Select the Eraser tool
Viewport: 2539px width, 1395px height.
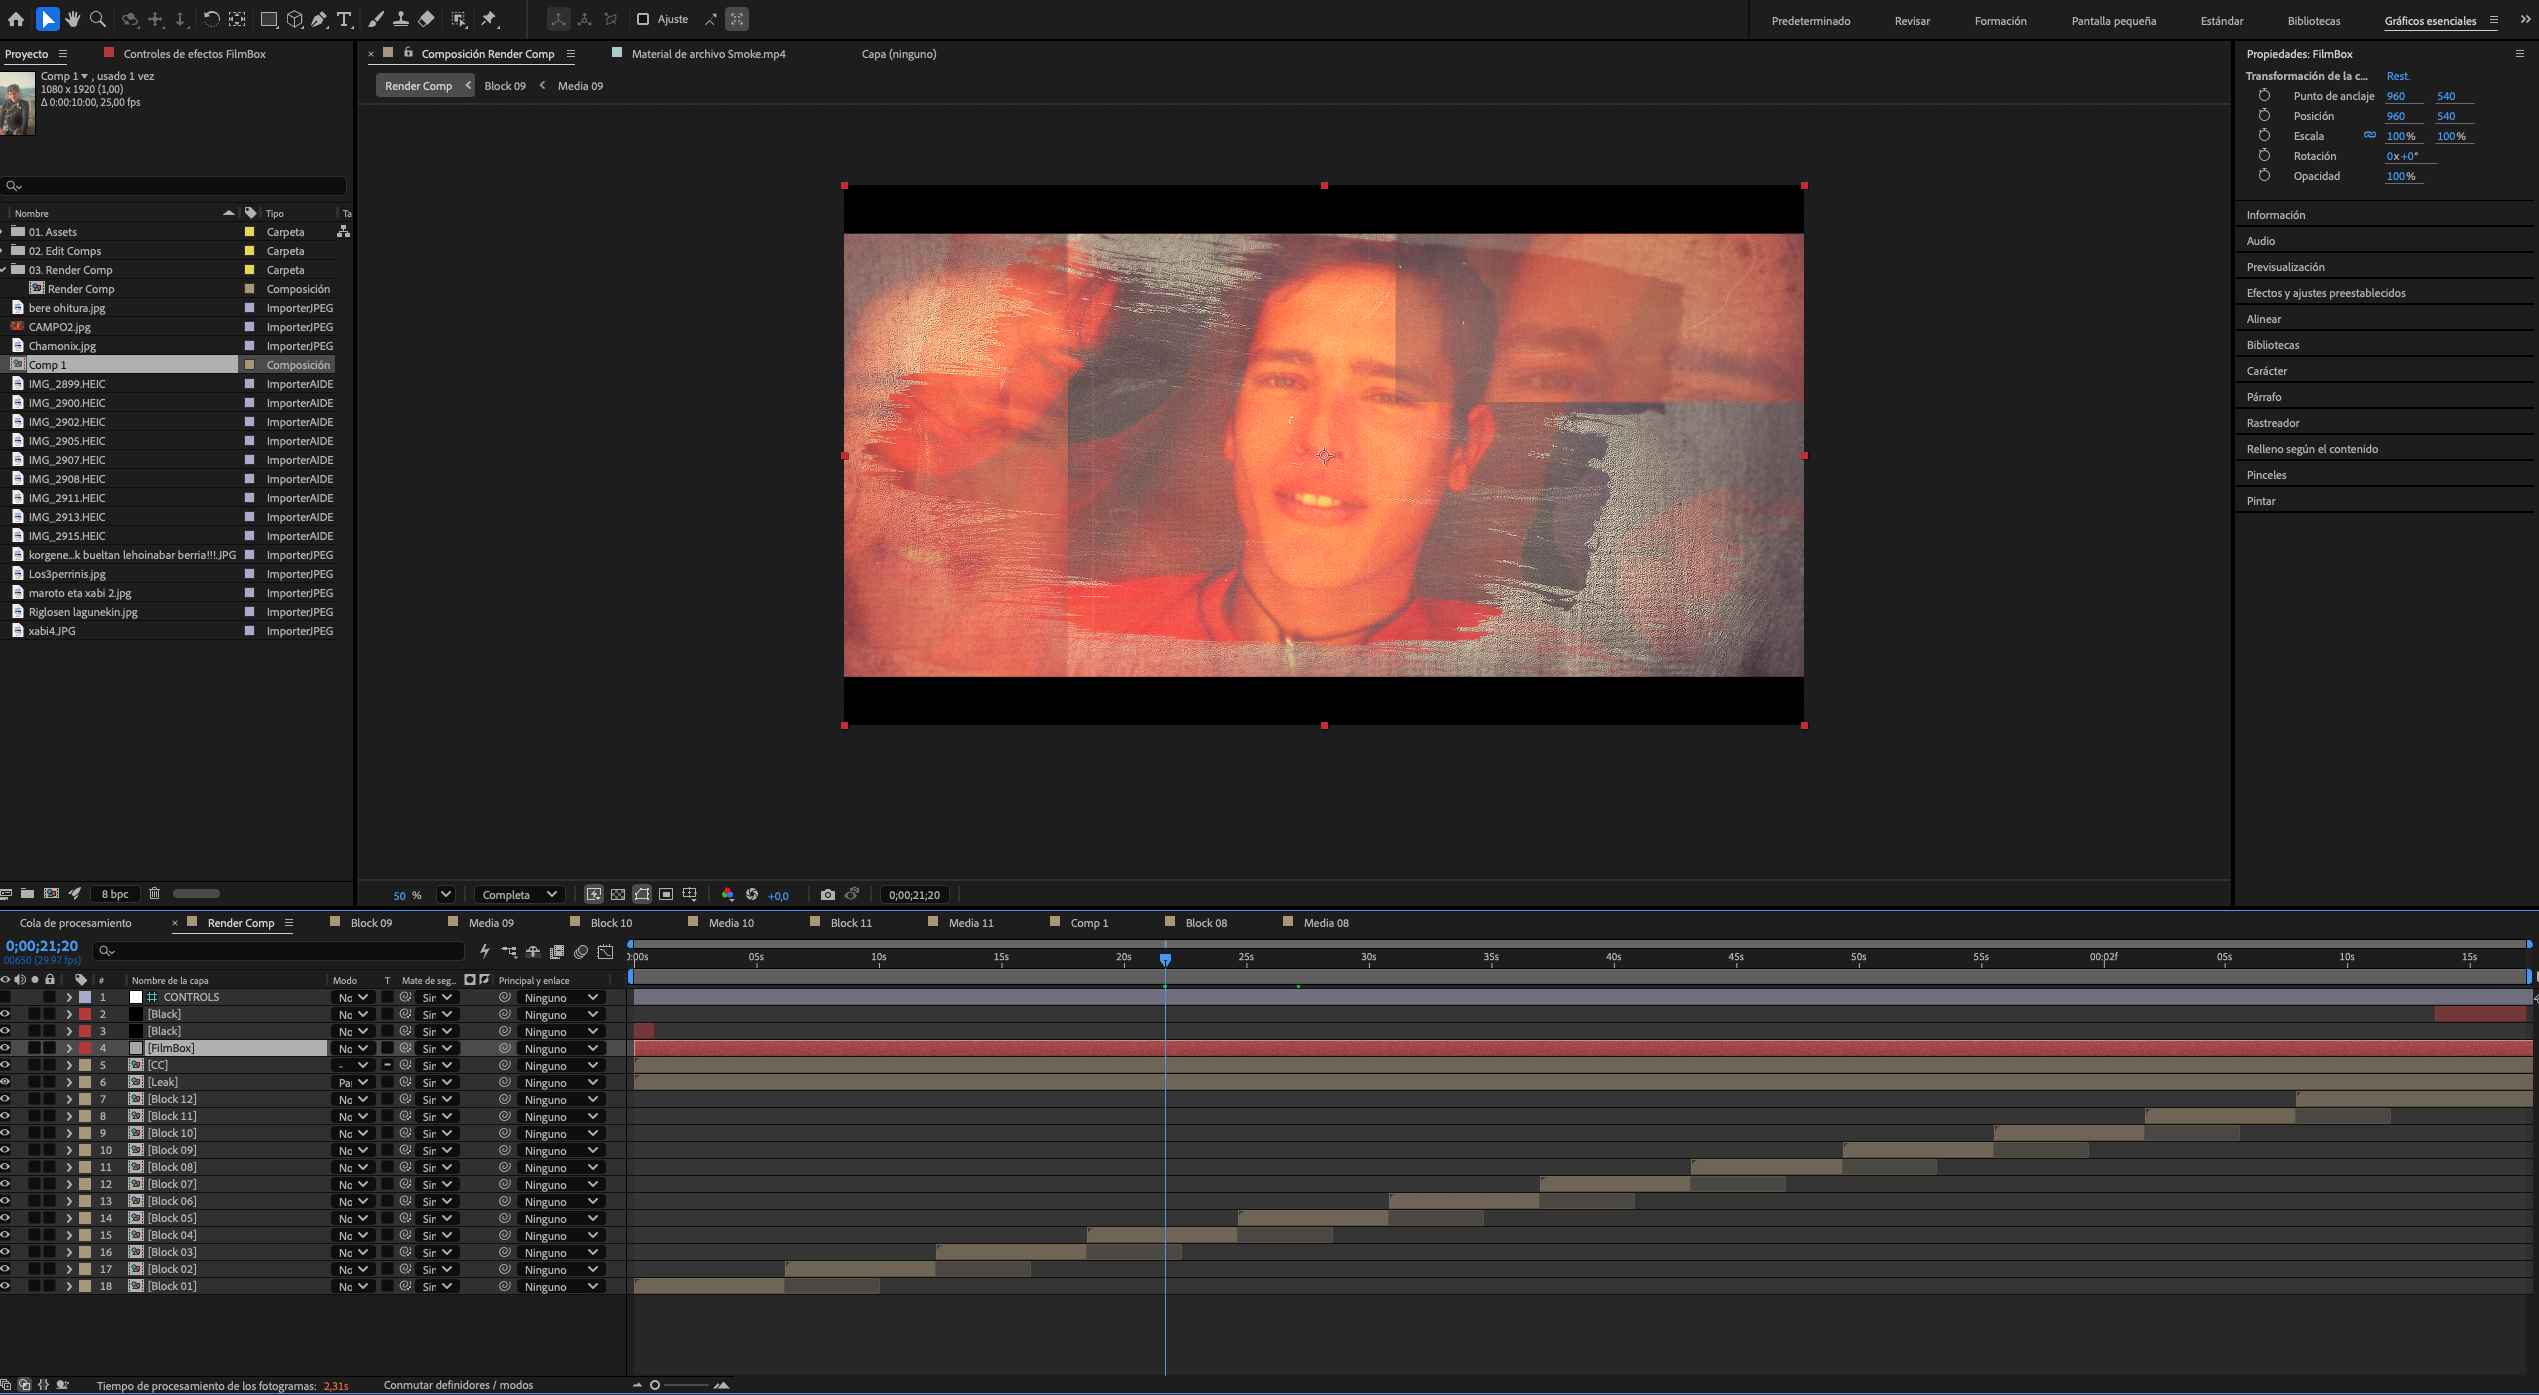426,19
